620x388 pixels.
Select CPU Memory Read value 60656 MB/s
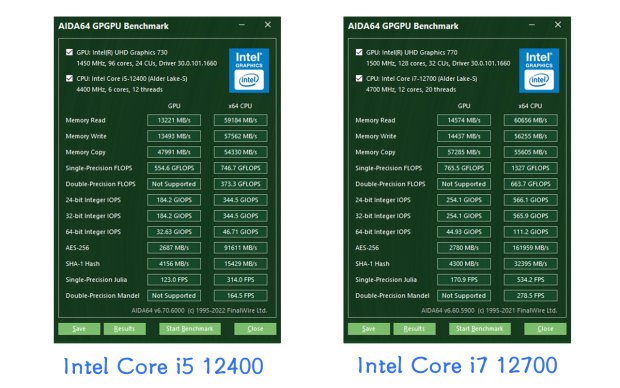pos(531,120)
